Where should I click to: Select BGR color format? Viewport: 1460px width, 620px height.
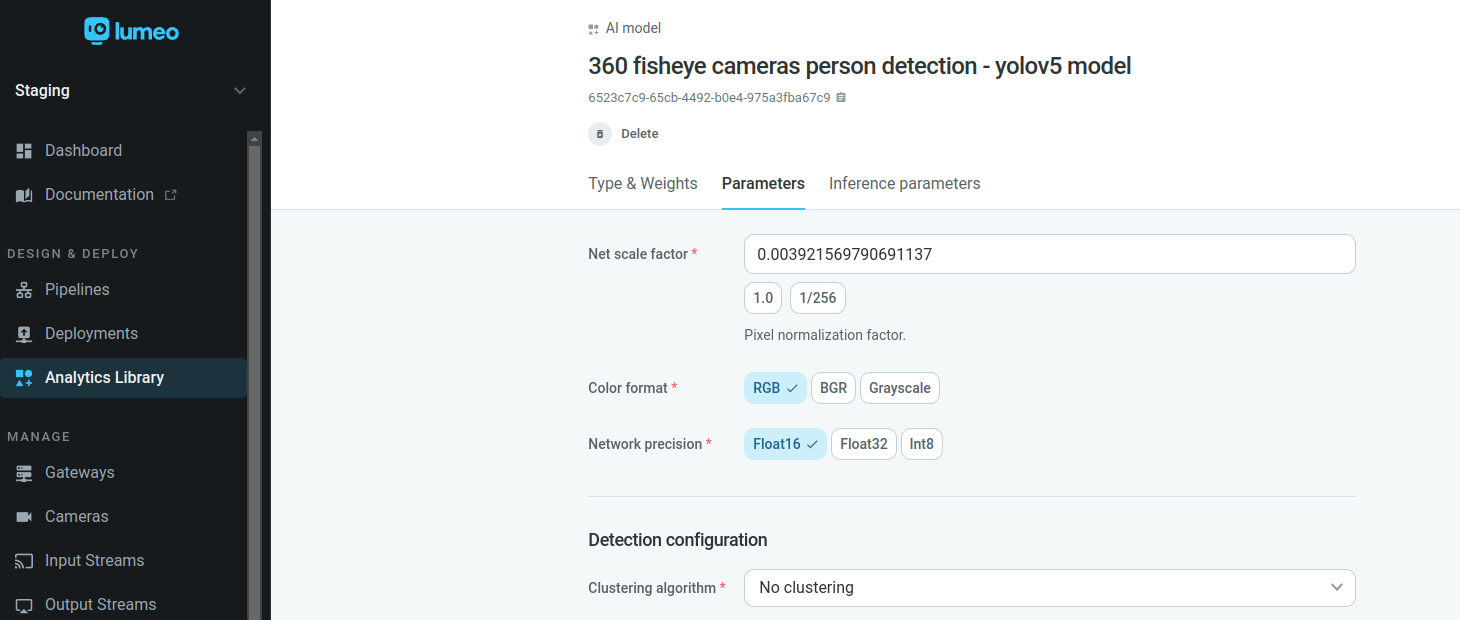click(x=833, y=388)
